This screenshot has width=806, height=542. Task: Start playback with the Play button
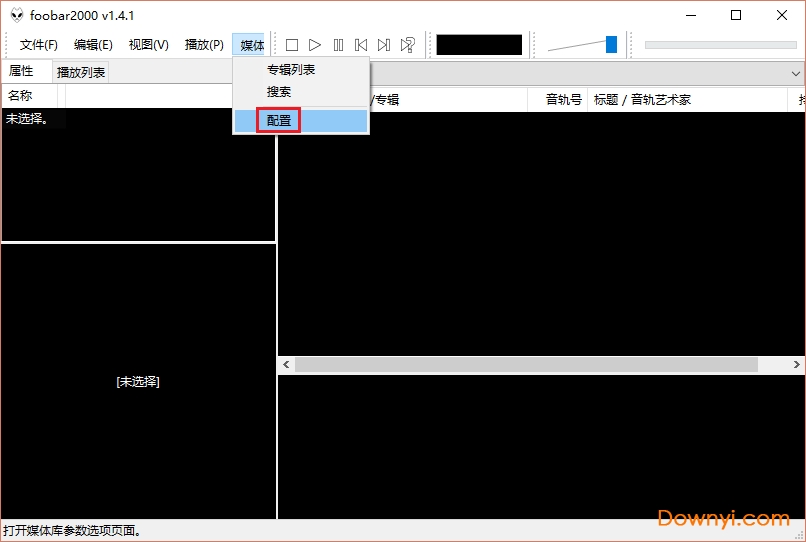[x=315, y=45]
